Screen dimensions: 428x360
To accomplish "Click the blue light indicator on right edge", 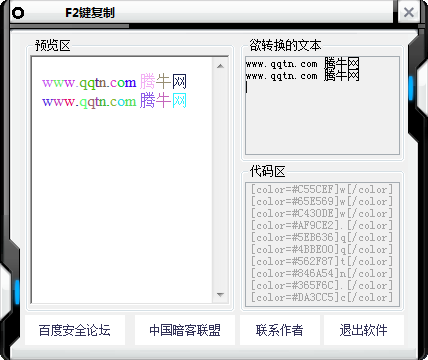I will 411,88.
